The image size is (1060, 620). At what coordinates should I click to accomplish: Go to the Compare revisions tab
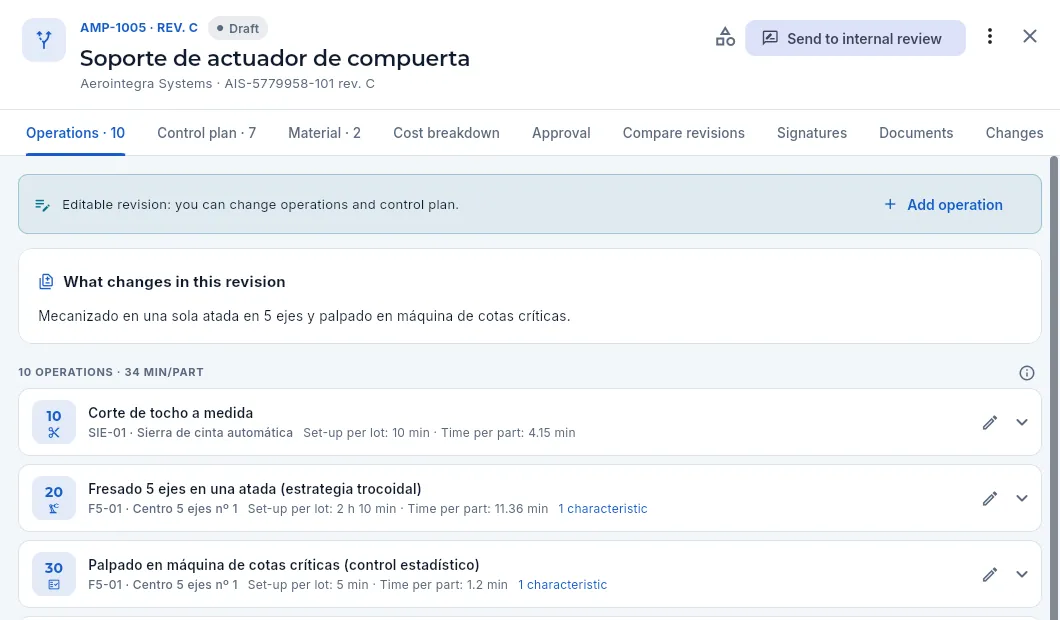coord(683,133)
